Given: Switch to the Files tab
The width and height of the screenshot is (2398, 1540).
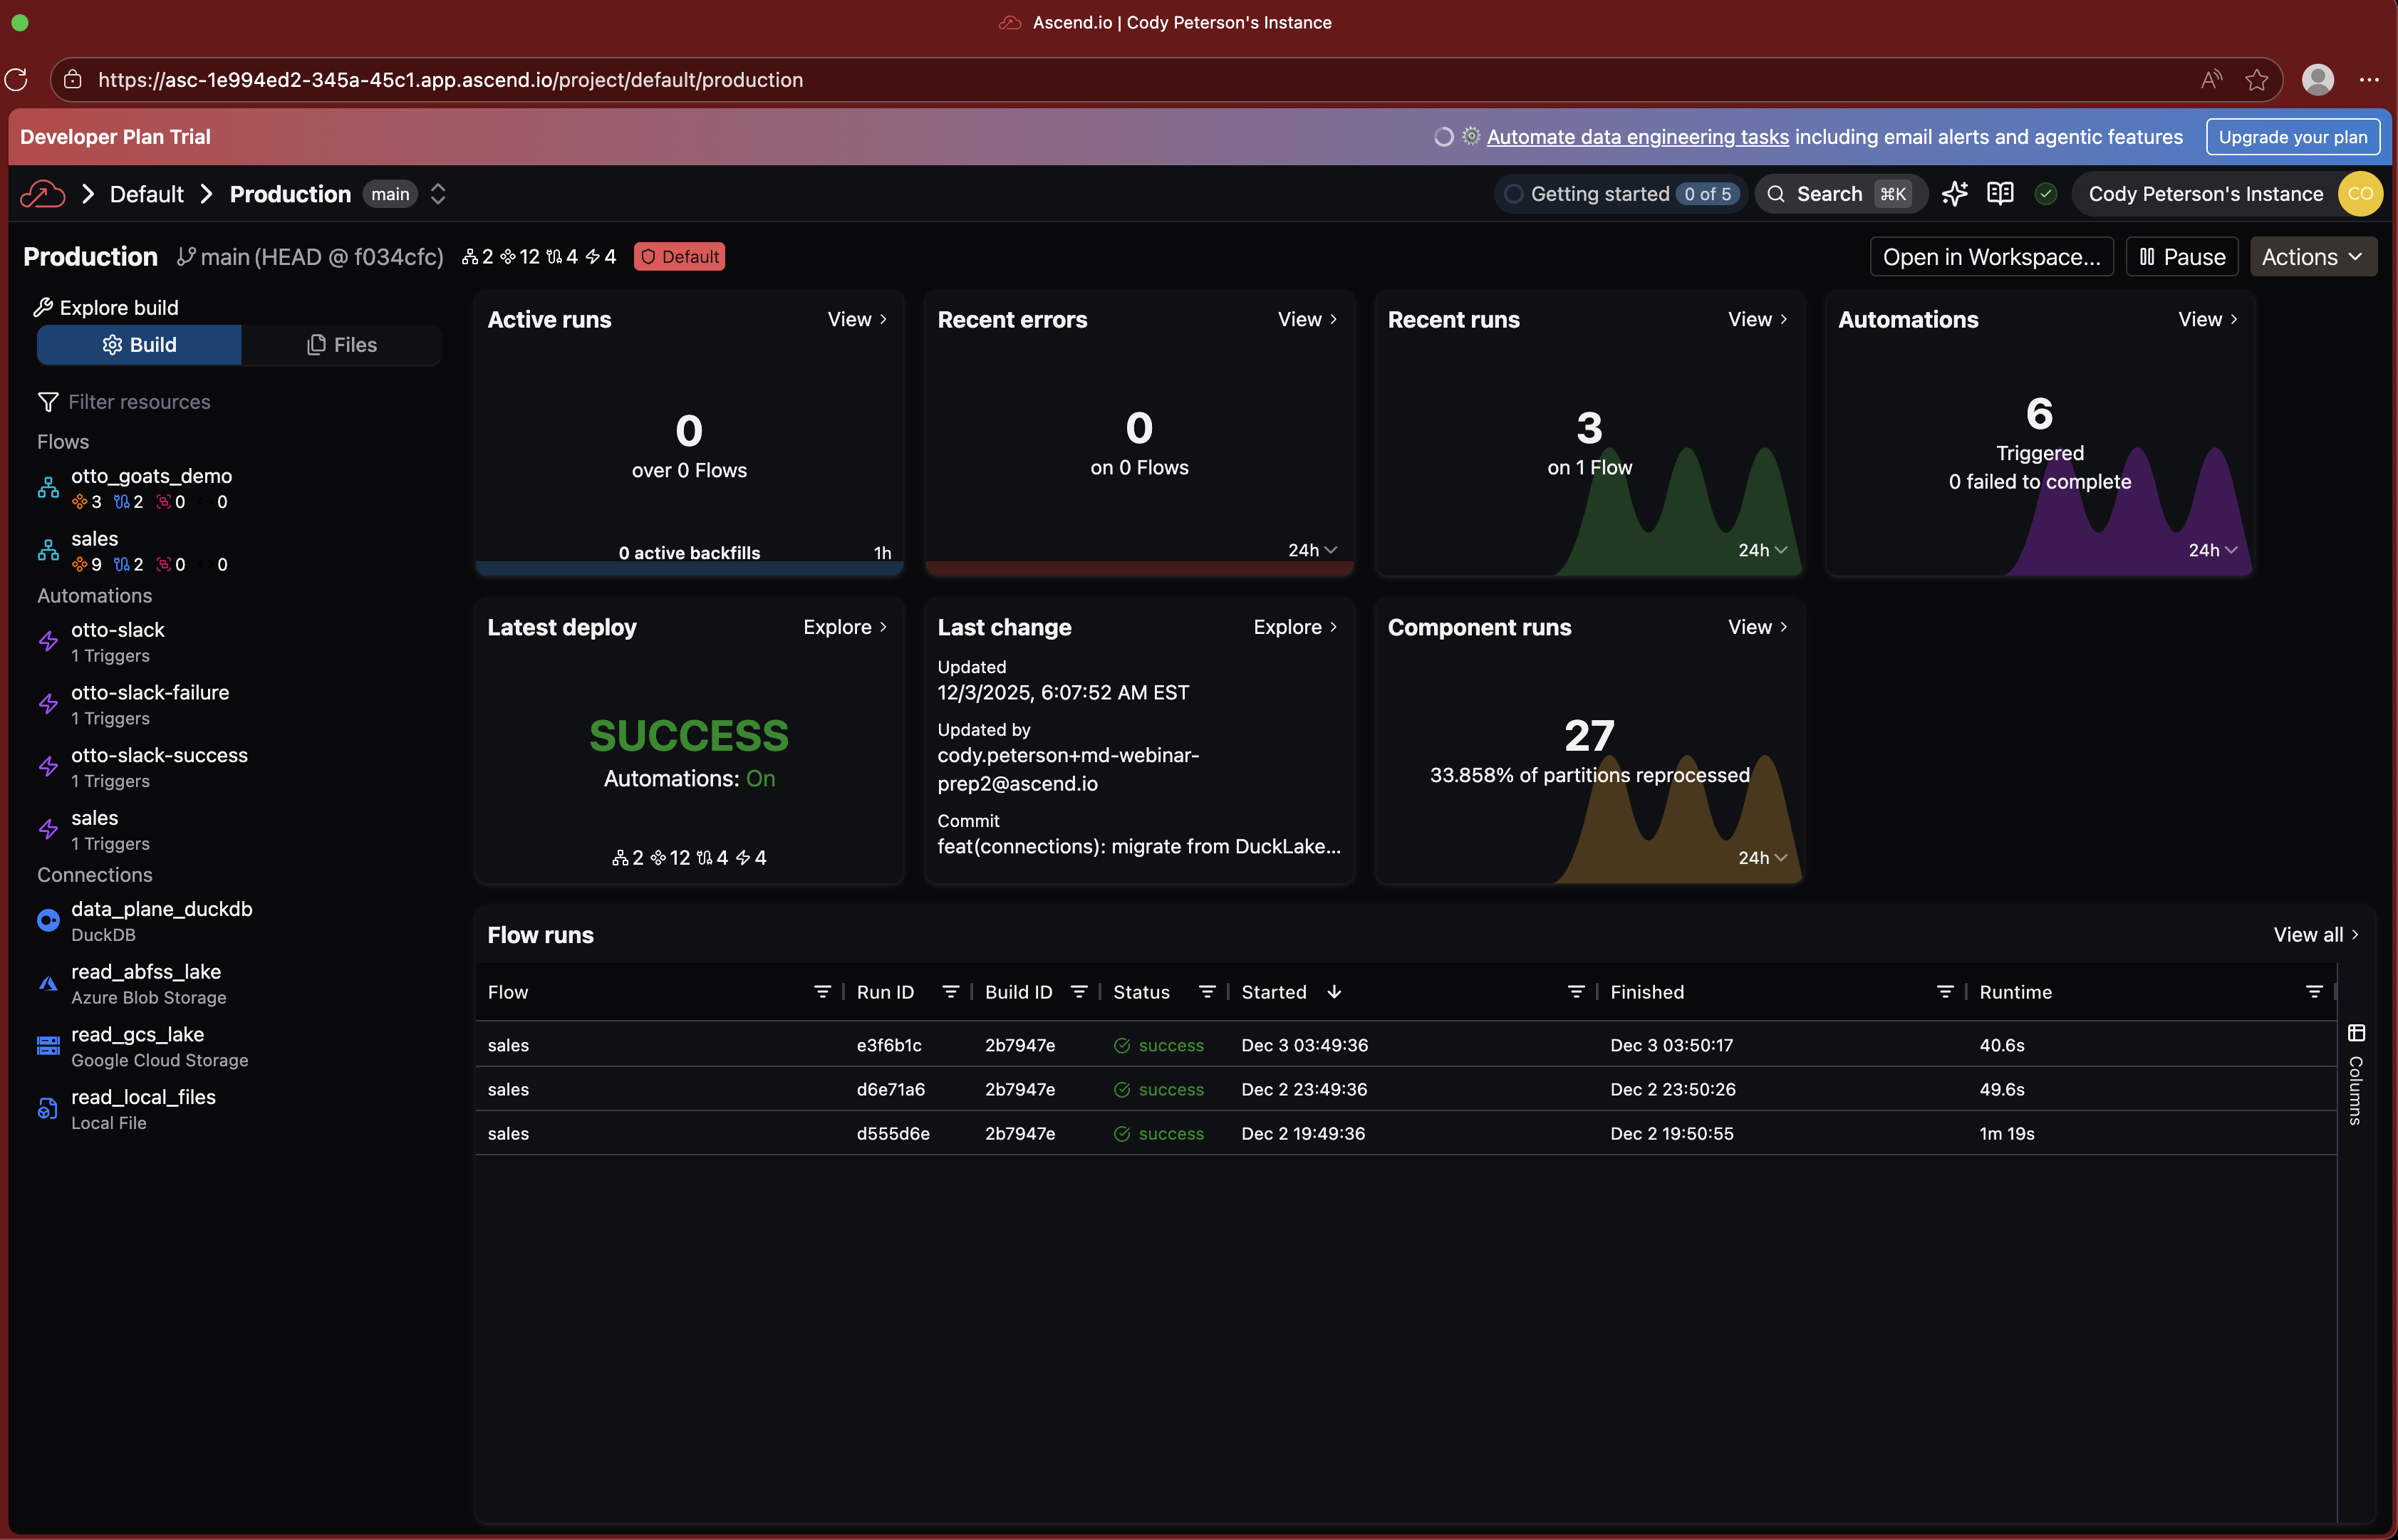Looking at the screenshot, I should (x=341, y=345).
